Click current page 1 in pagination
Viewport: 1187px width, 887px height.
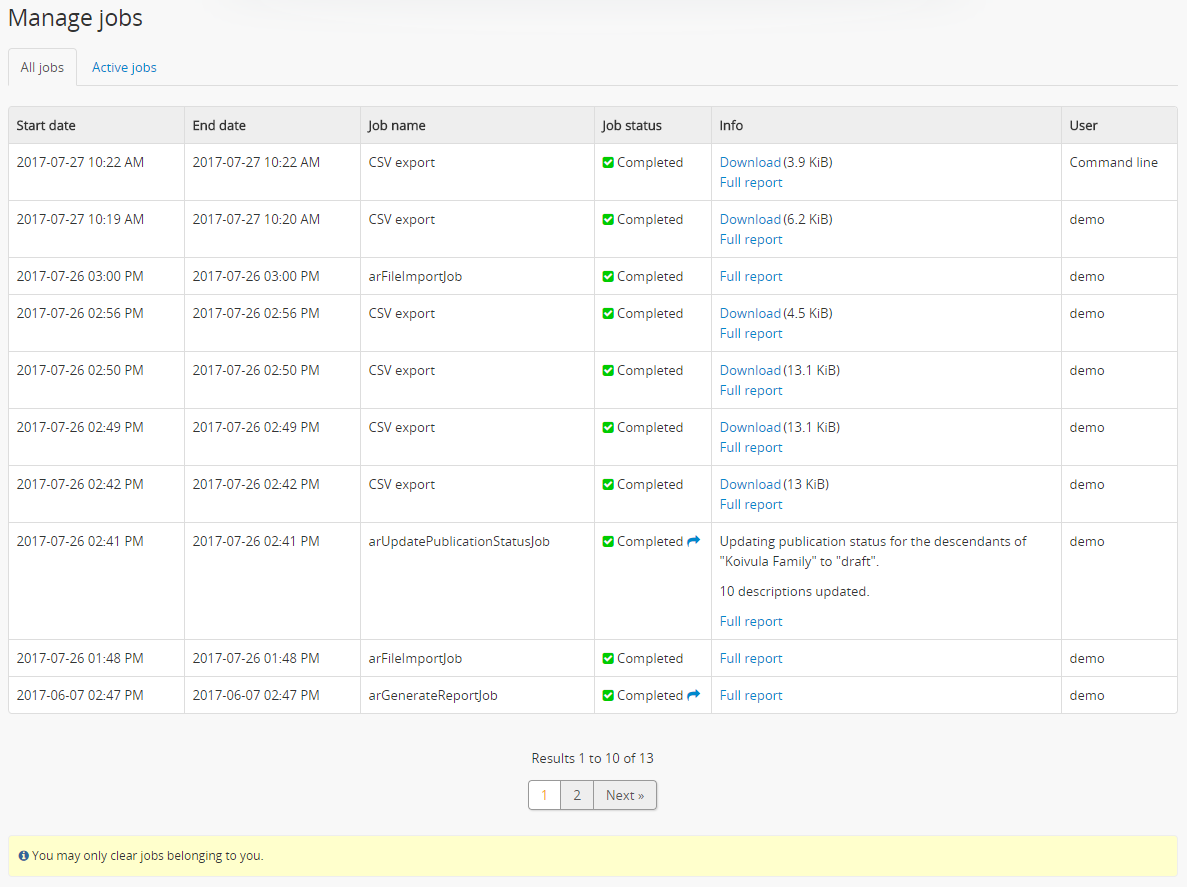coord(544,795)
